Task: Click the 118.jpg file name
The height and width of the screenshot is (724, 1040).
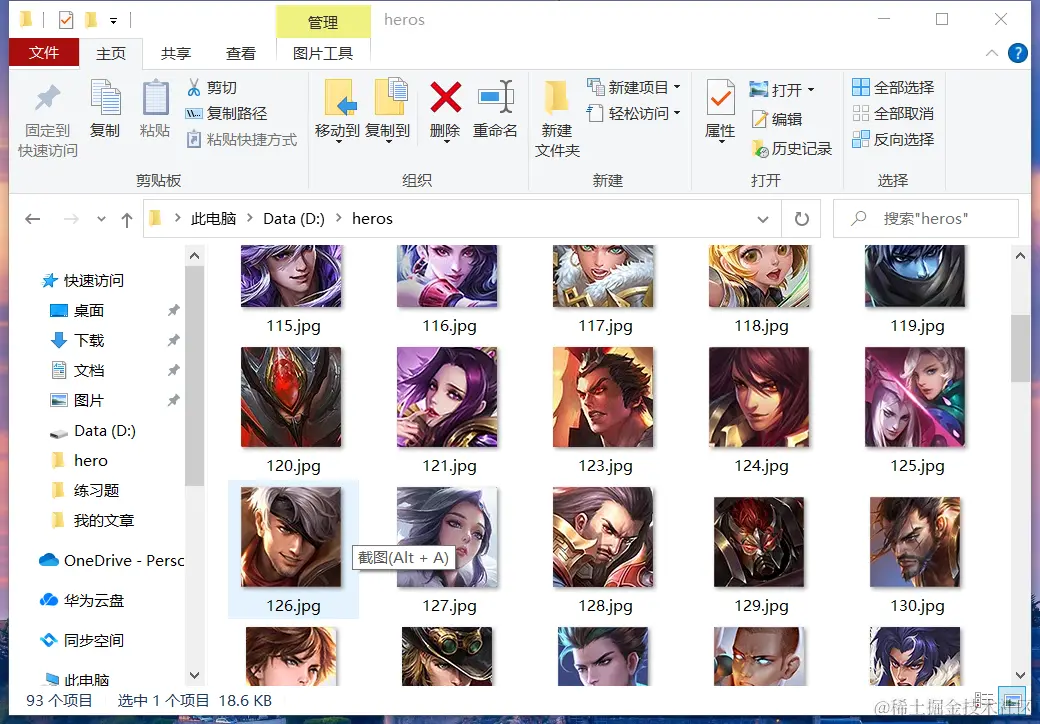Action: tap(761, 326)
